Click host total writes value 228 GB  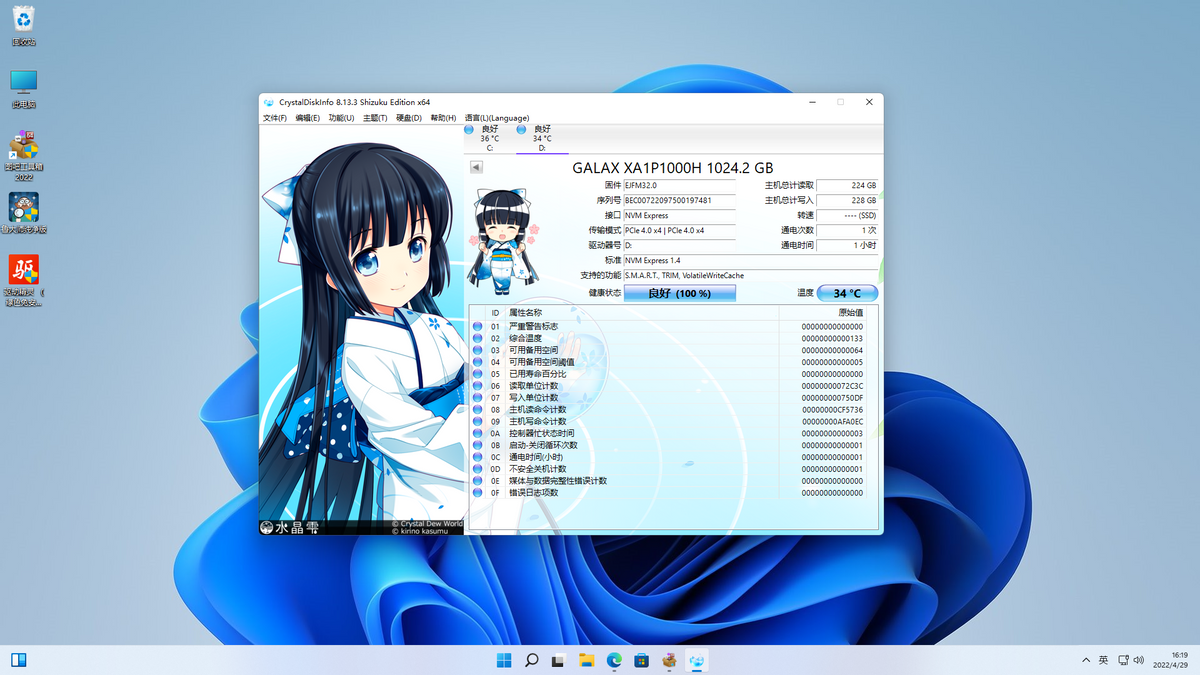click(x=848, y=200)
